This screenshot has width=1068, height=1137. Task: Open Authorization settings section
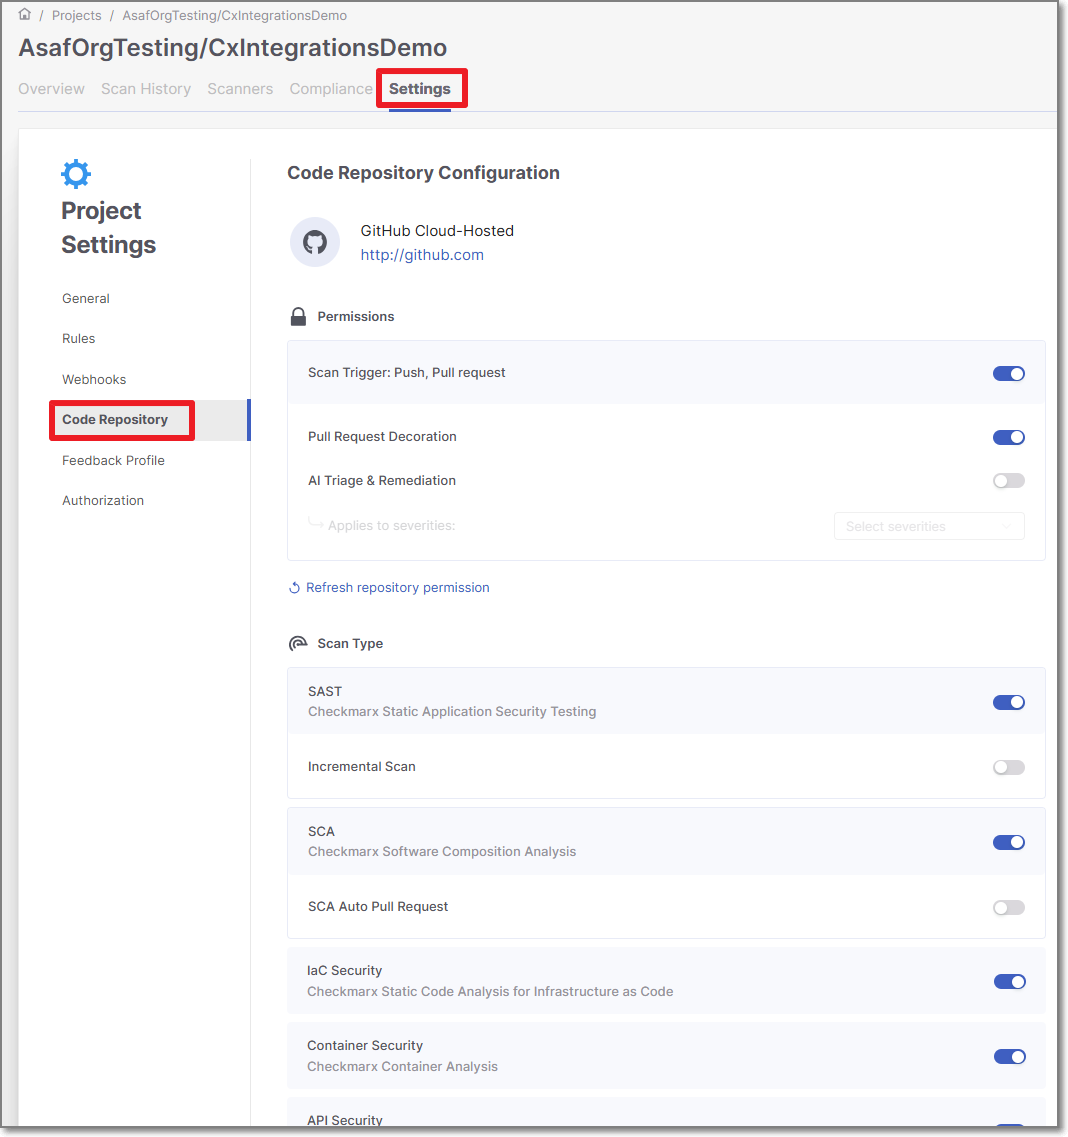103,501
